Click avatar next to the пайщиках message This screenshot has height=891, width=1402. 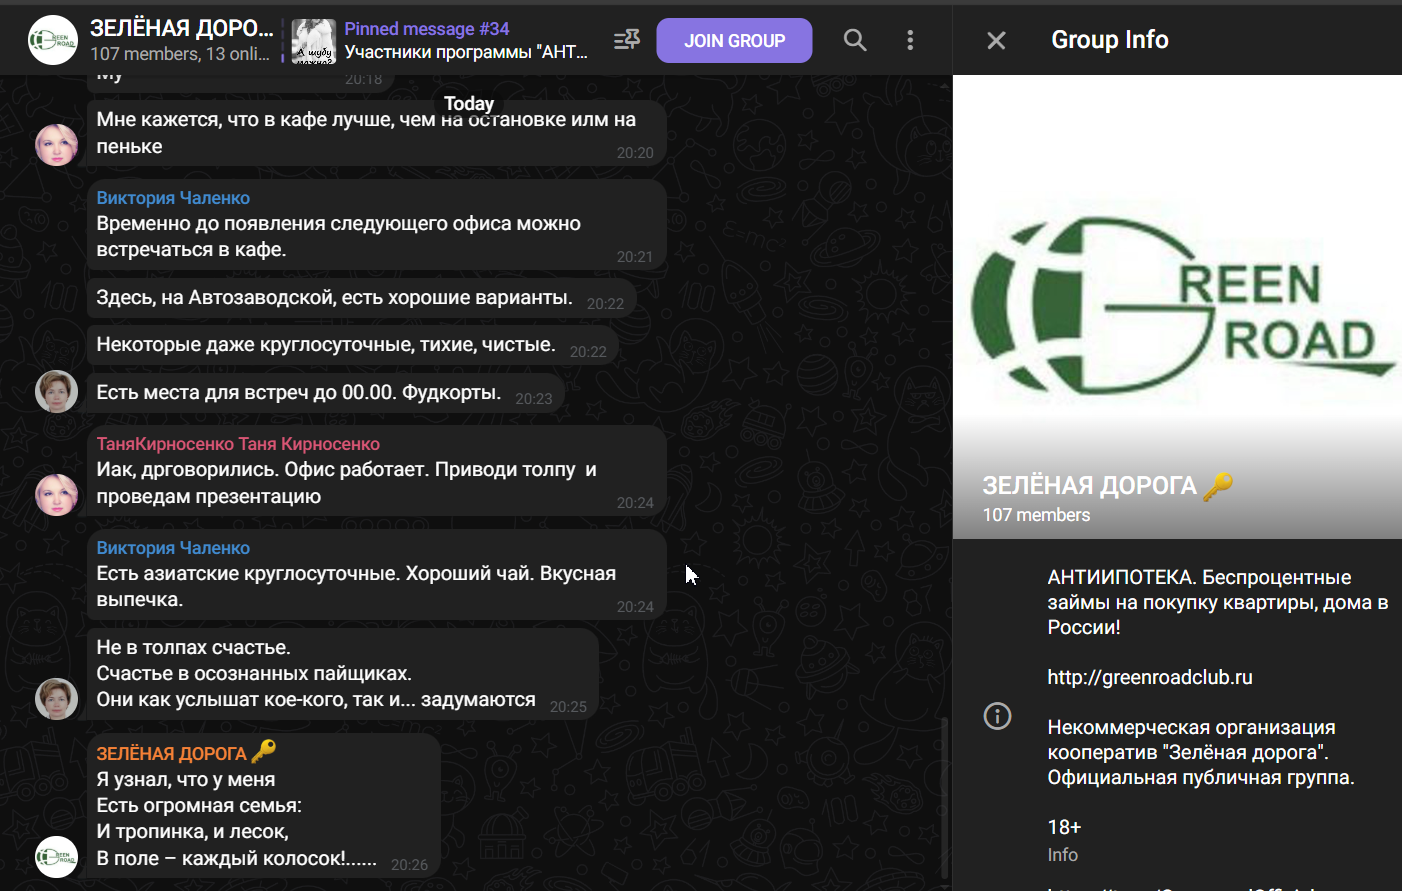[56, 698]
